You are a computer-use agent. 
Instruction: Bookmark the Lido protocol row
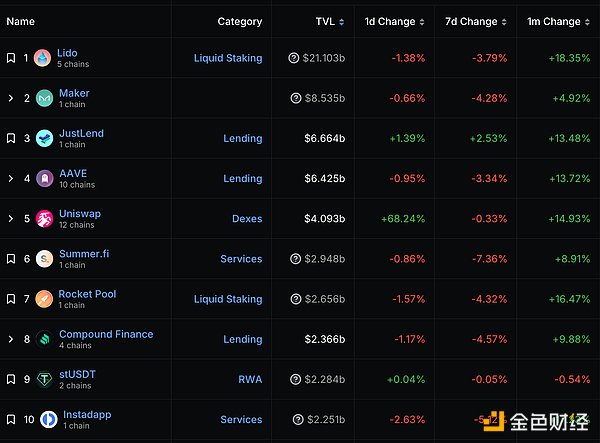[x=10, y=58]
